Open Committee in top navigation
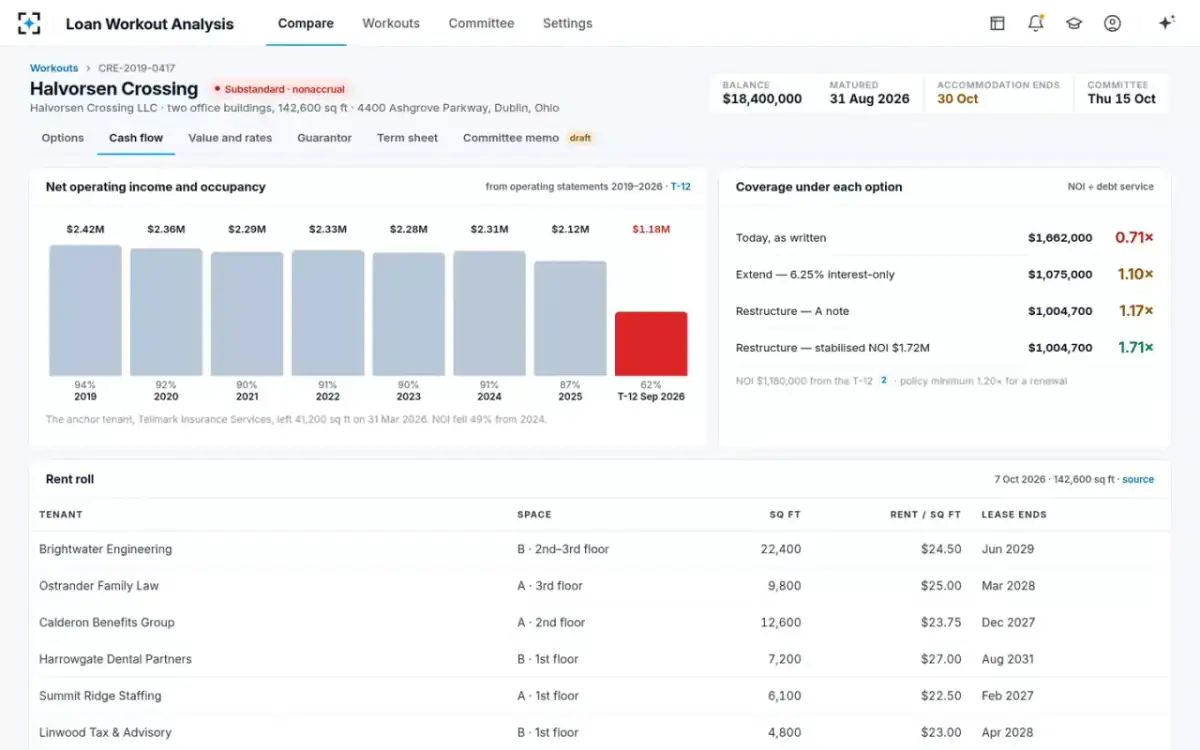The image size is (1200, 750). coord(481,23)
